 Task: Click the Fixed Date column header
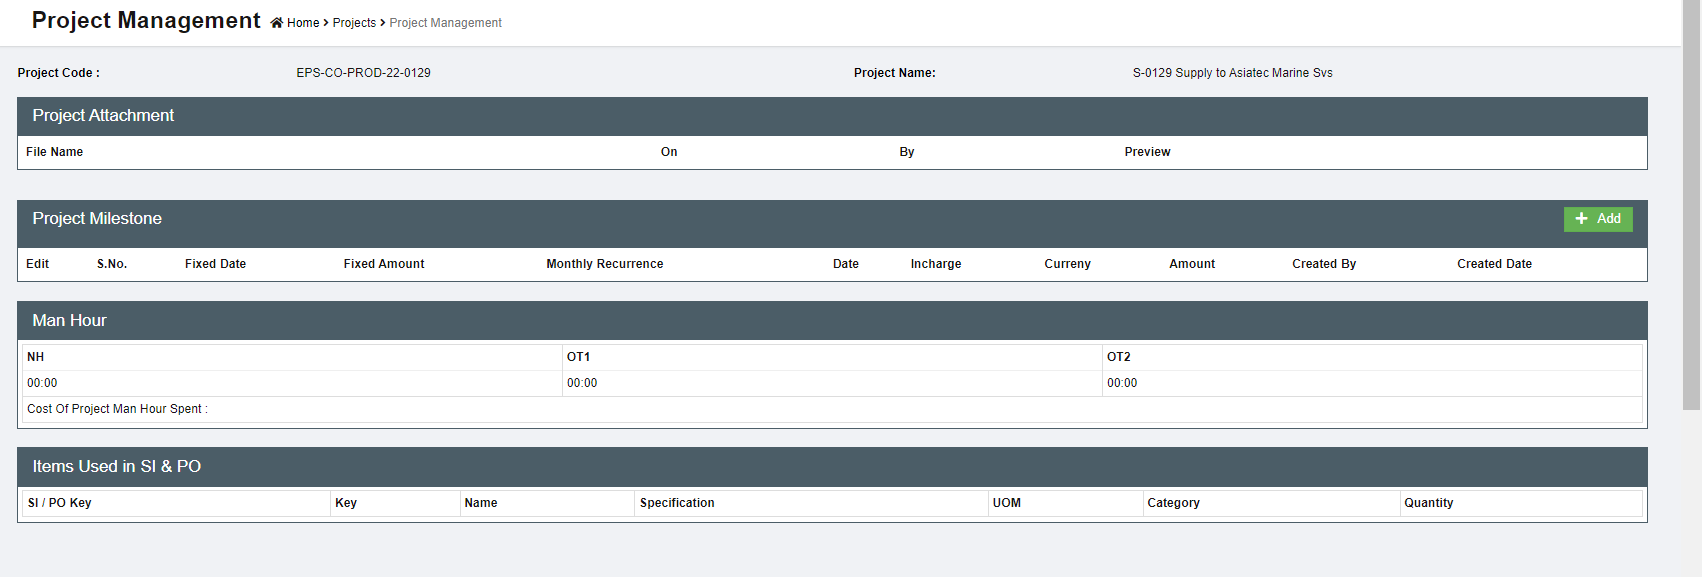click(x=215, y=264)
